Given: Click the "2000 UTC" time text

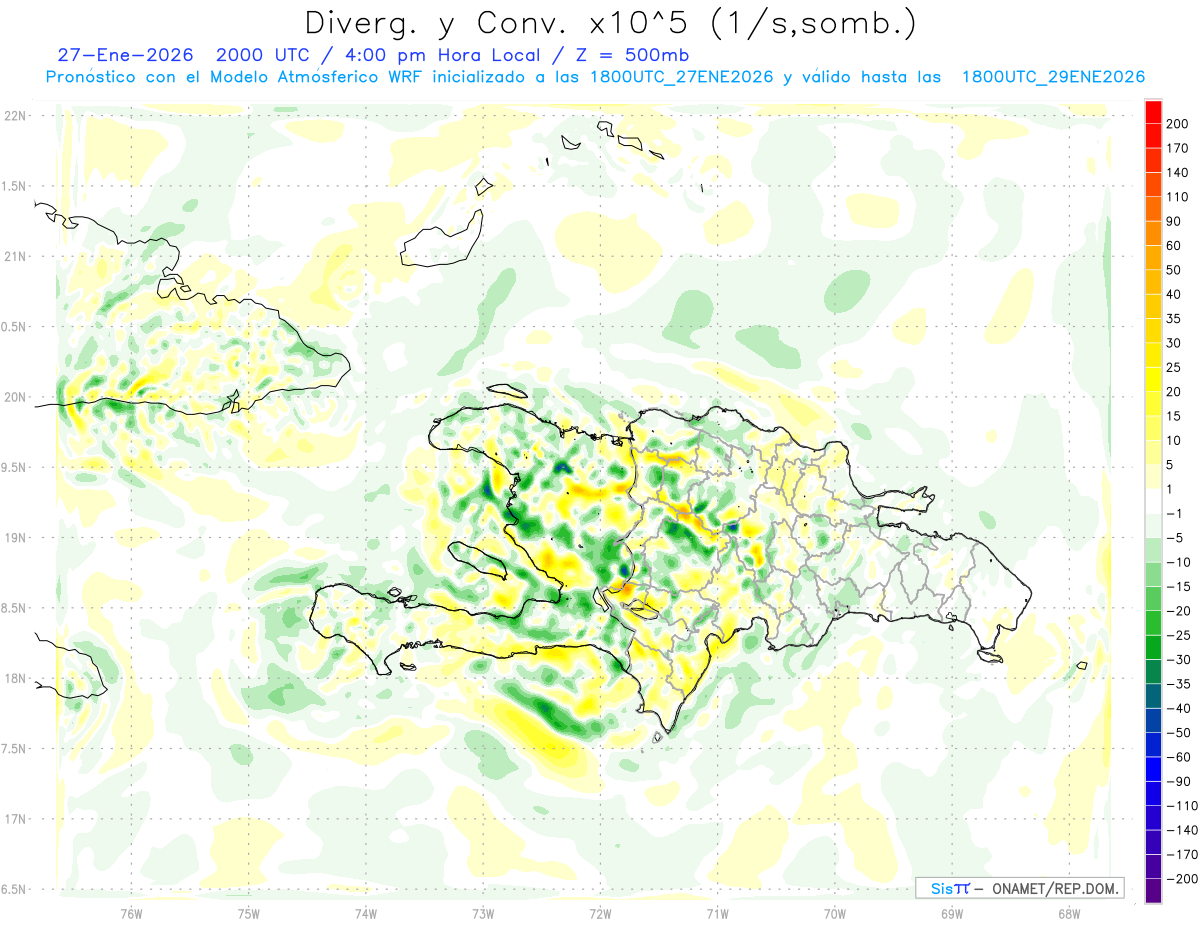Looking at the screenshot, I should (263, 54).
